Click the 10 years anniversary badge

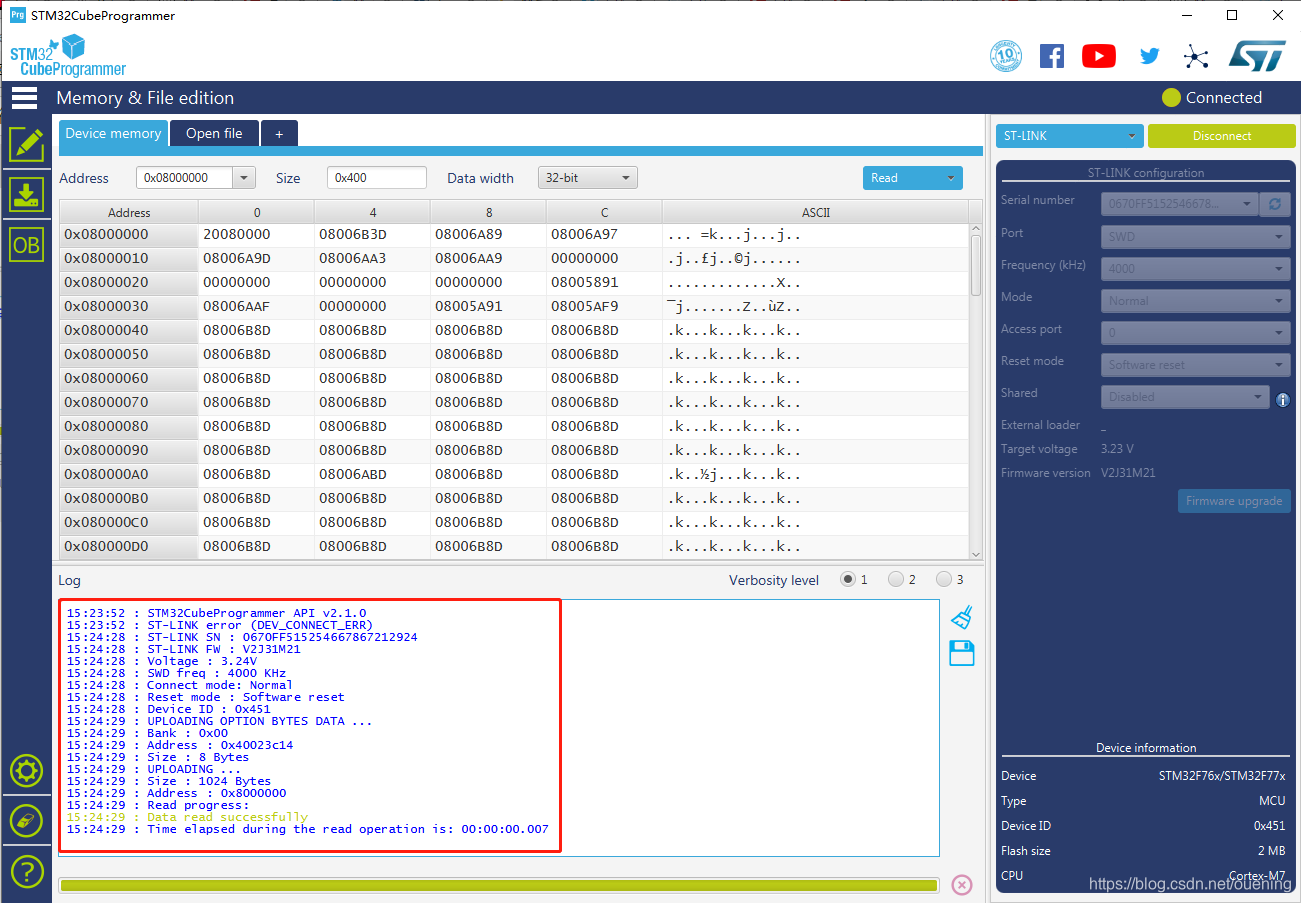point(1005,56)
